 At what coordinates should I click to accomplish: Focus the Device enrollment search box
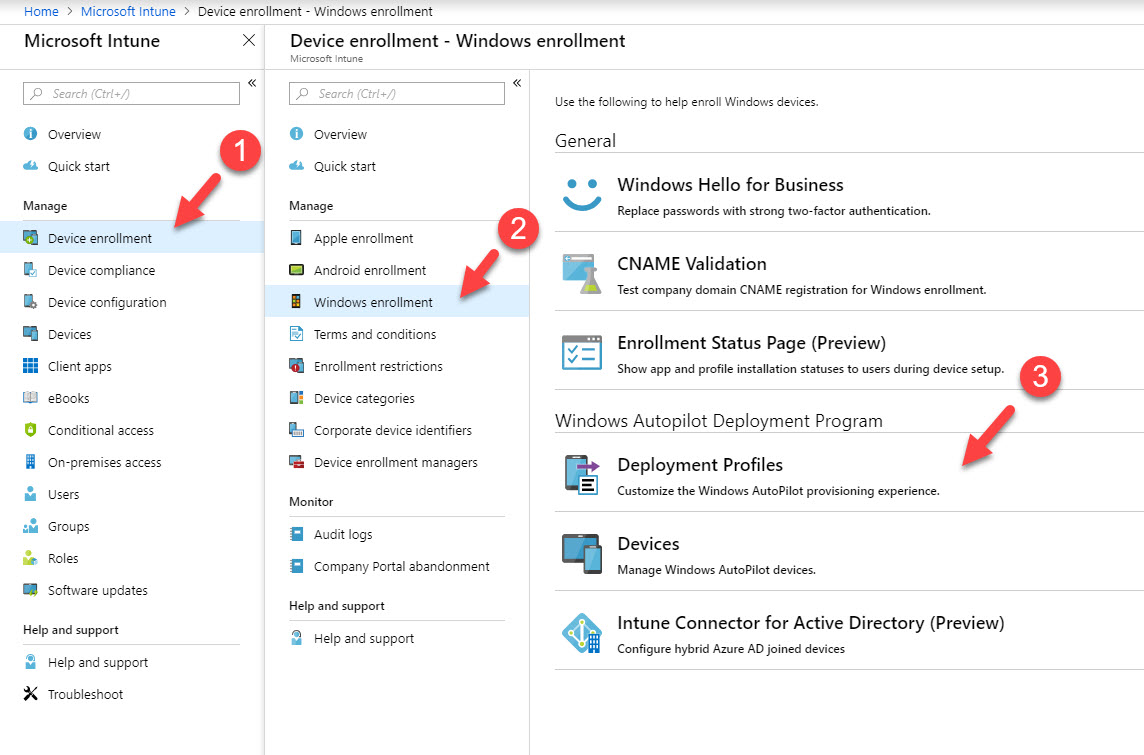(397, 93)
